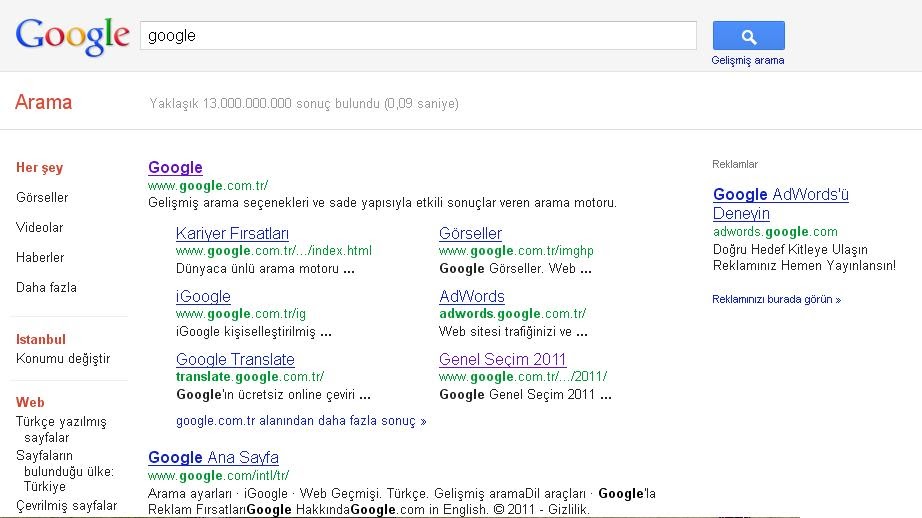This screenshot has width=922, height=518.
Task: Expand Daha fazla in the sidebar
Action: 46,288
